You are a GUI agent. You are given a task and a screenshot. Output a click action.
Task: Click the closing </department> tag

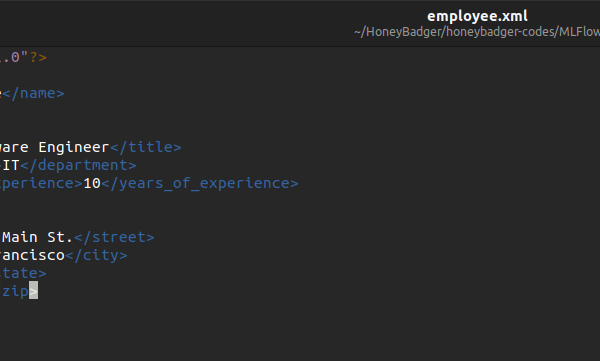coord(78,165)
